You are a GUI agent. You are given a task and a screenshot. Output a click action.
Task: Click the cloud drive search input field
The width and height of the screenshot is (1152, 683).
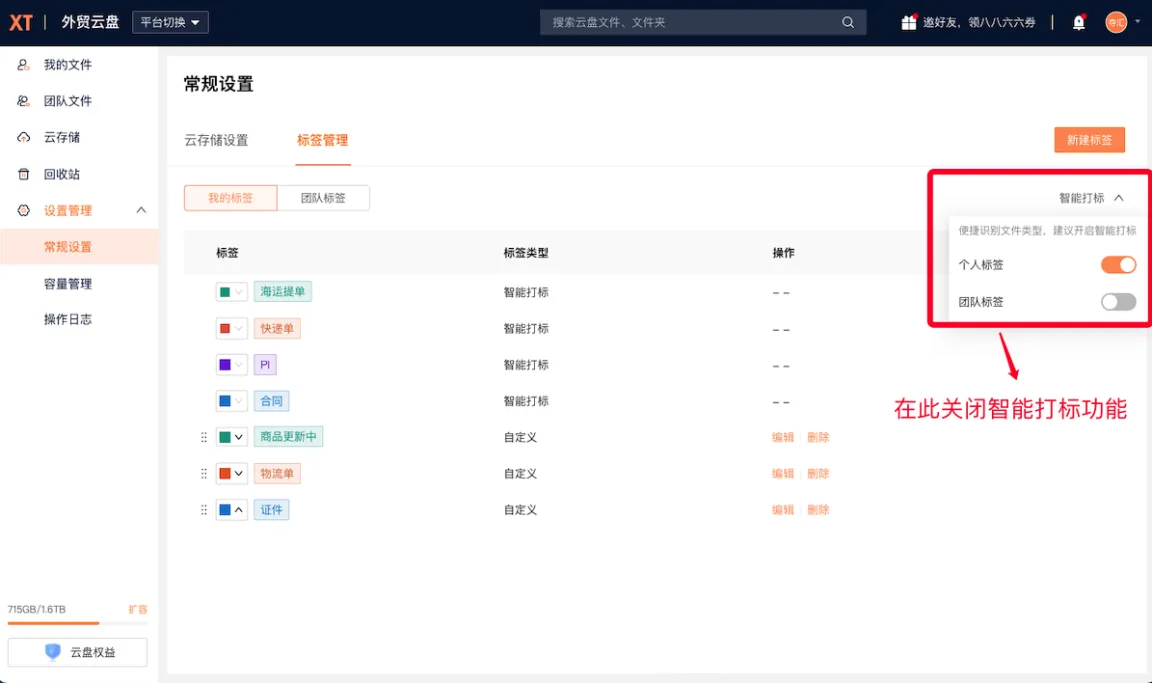pyautogui.click(x=690, y=22)
